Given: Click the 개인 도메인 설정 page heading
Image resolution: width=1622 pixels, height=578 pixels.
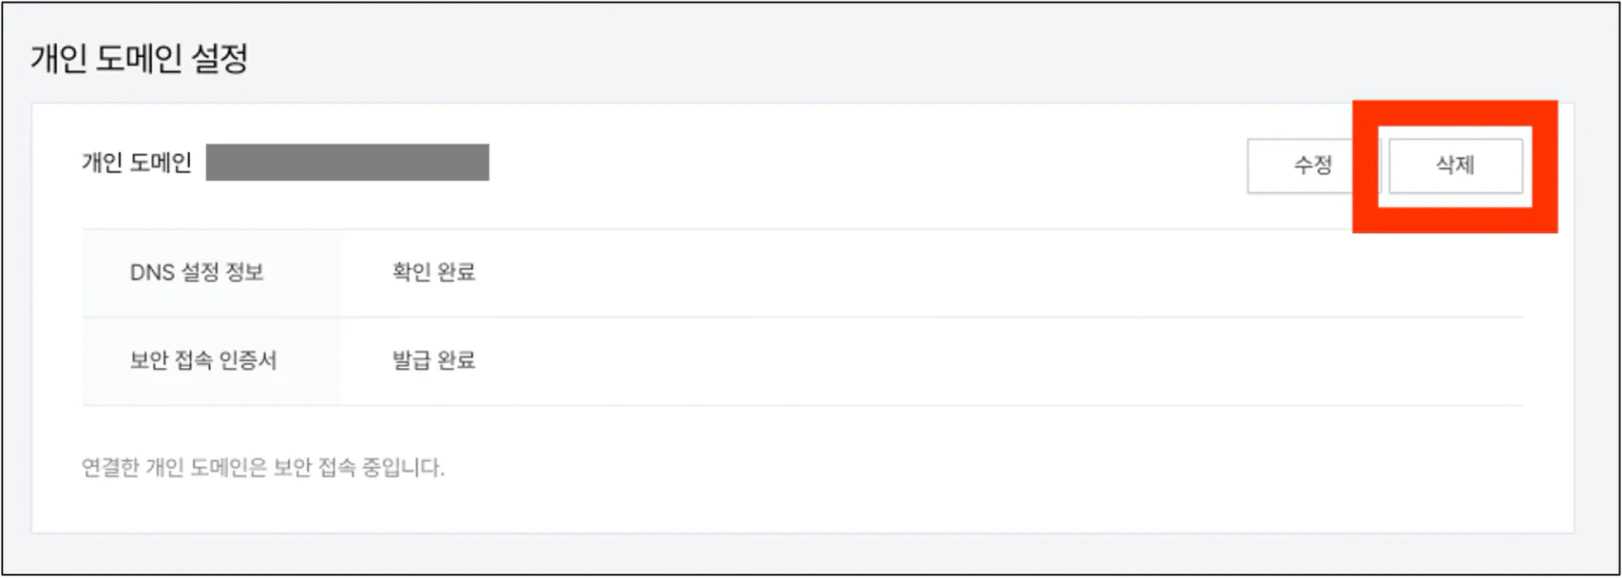Looking at the screenshot, I should tap(139, 58).
